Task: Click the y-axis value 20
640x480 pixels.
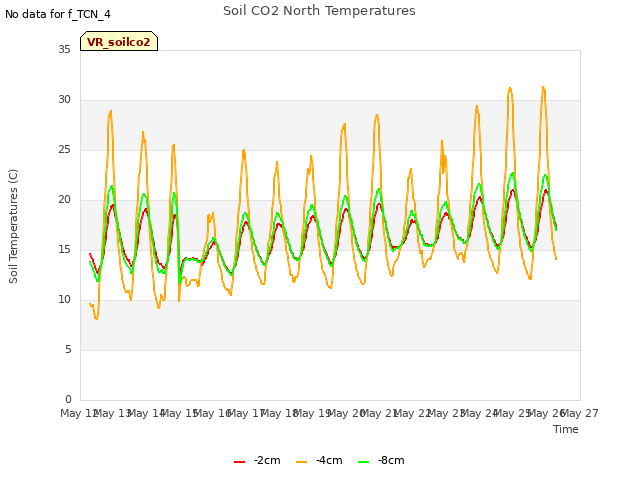Action: pyautogui.click(x=64, y=200)
